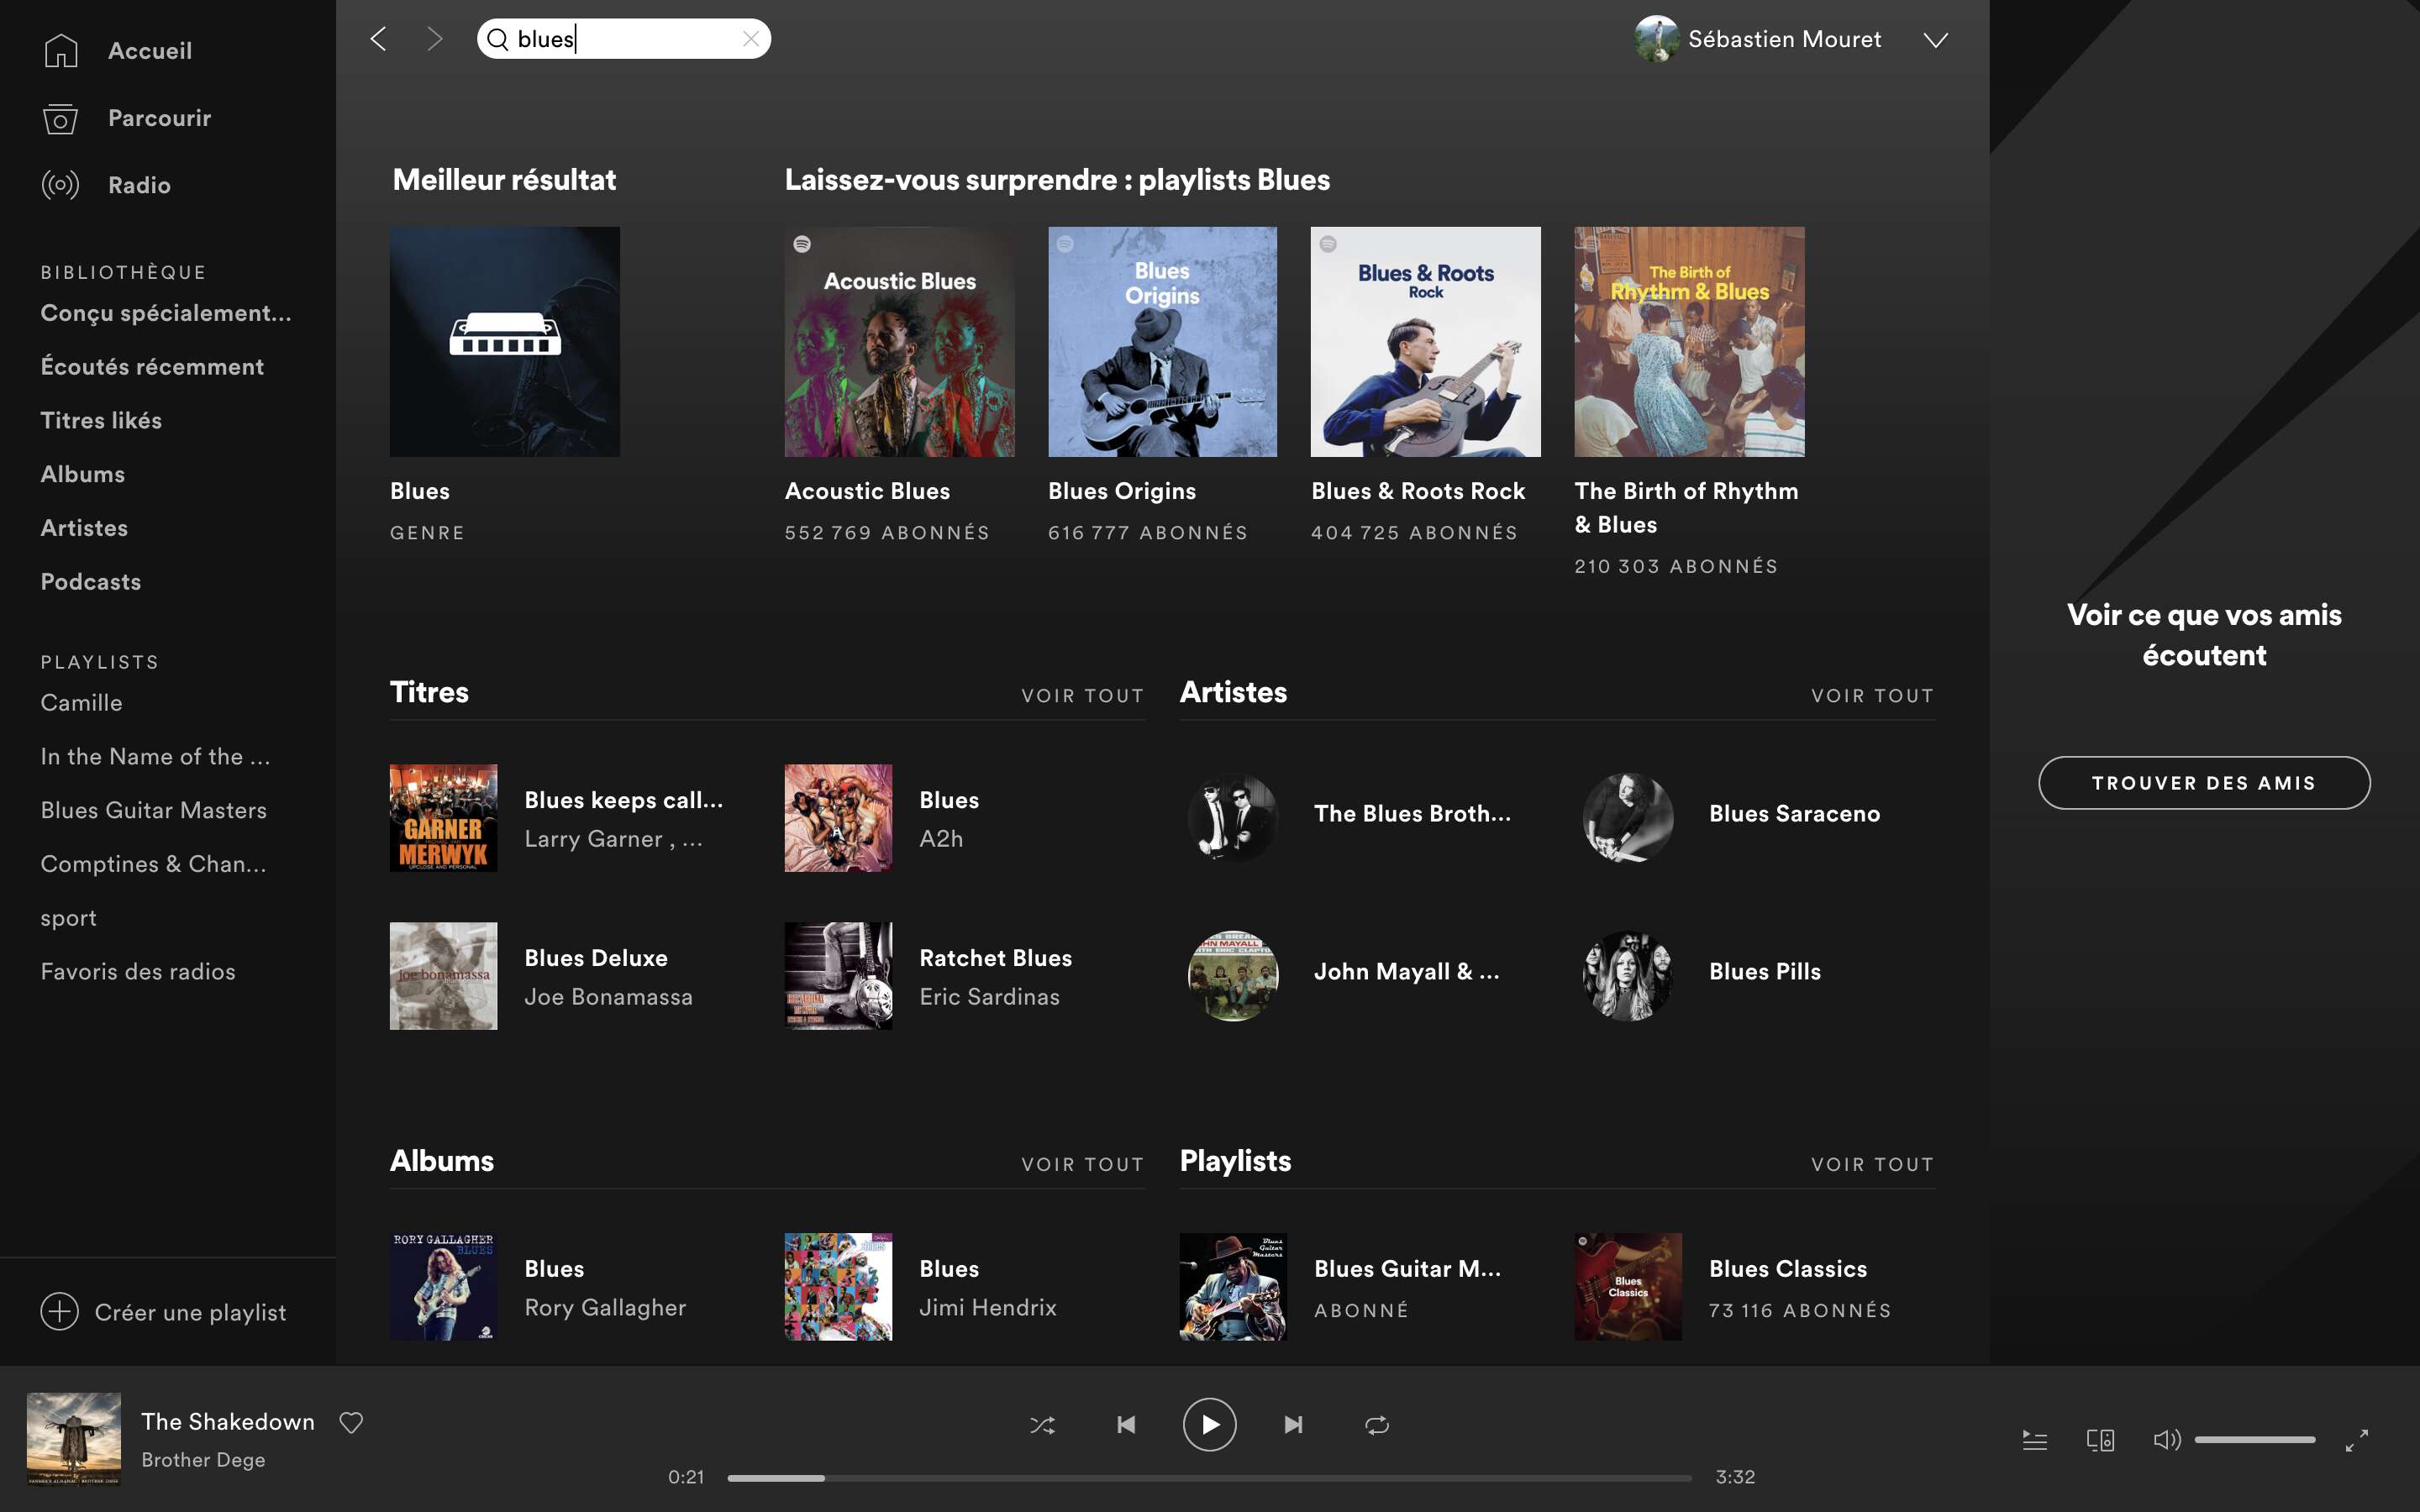Click the Trouver des amis button
2420x1512 pixels.
(2204, 783)
